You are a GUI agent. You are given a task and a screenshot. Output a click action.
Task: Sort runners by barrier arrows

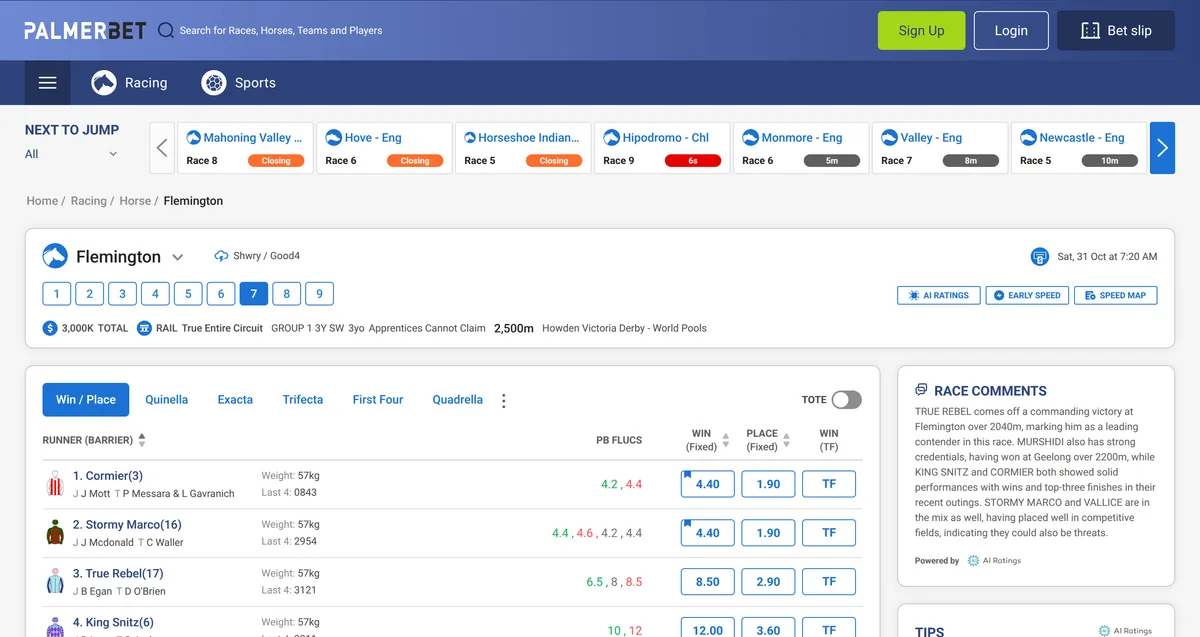click(x=142, y=440)
